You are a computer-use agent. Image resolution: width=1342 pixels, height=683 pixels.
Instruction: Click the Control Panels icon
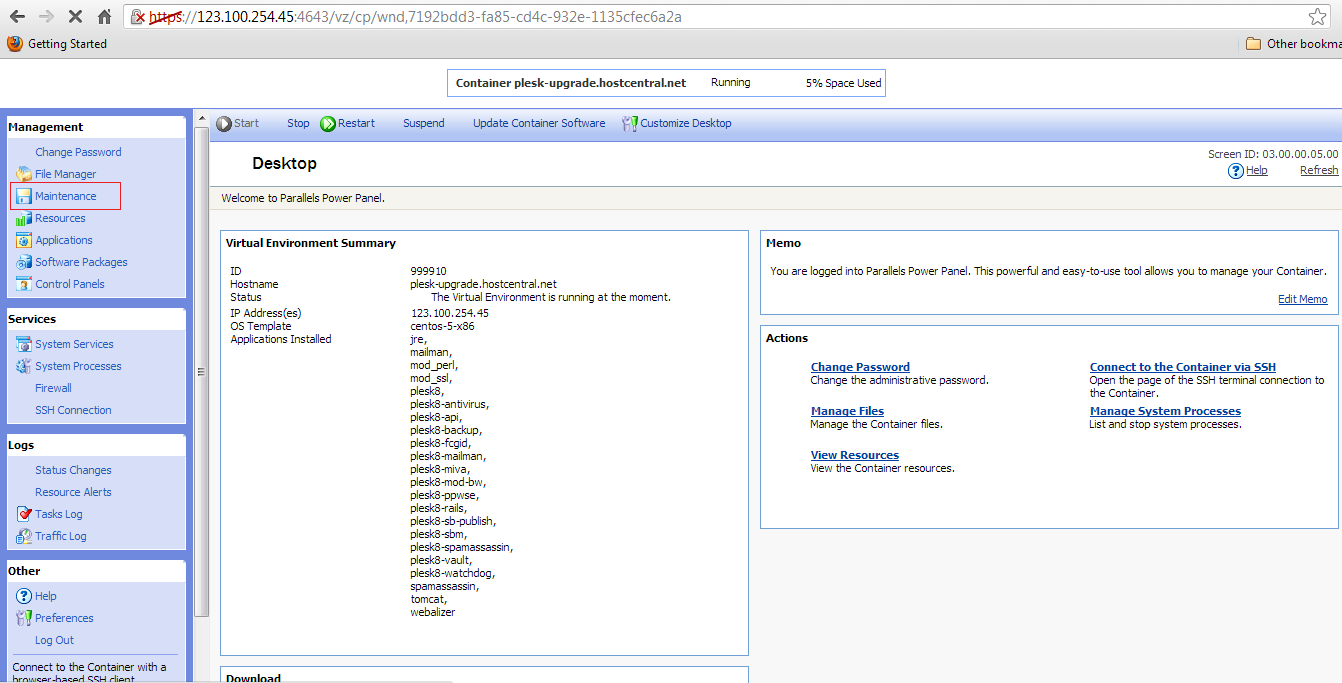coord(24,284)
